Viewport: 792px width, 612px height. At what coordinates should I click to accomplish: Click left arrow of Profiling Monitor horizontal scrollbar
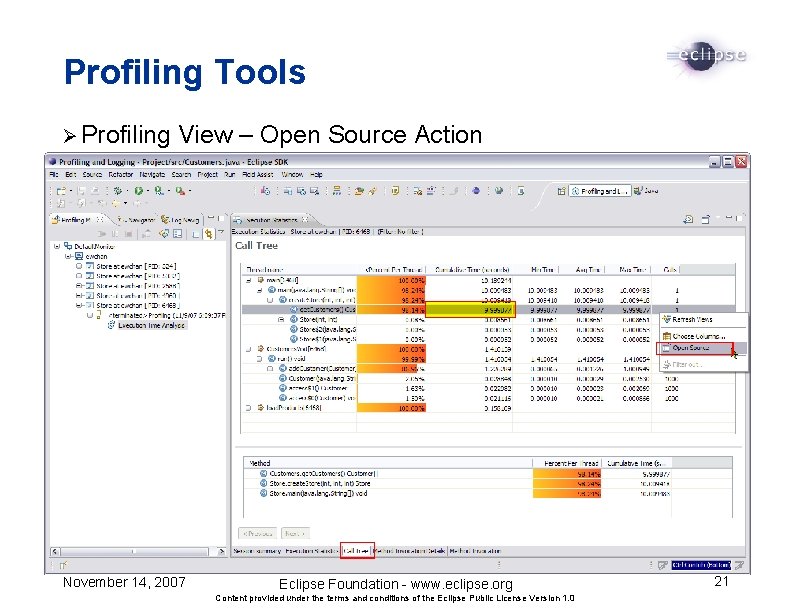pyautogui.click(x=56, y=551)
